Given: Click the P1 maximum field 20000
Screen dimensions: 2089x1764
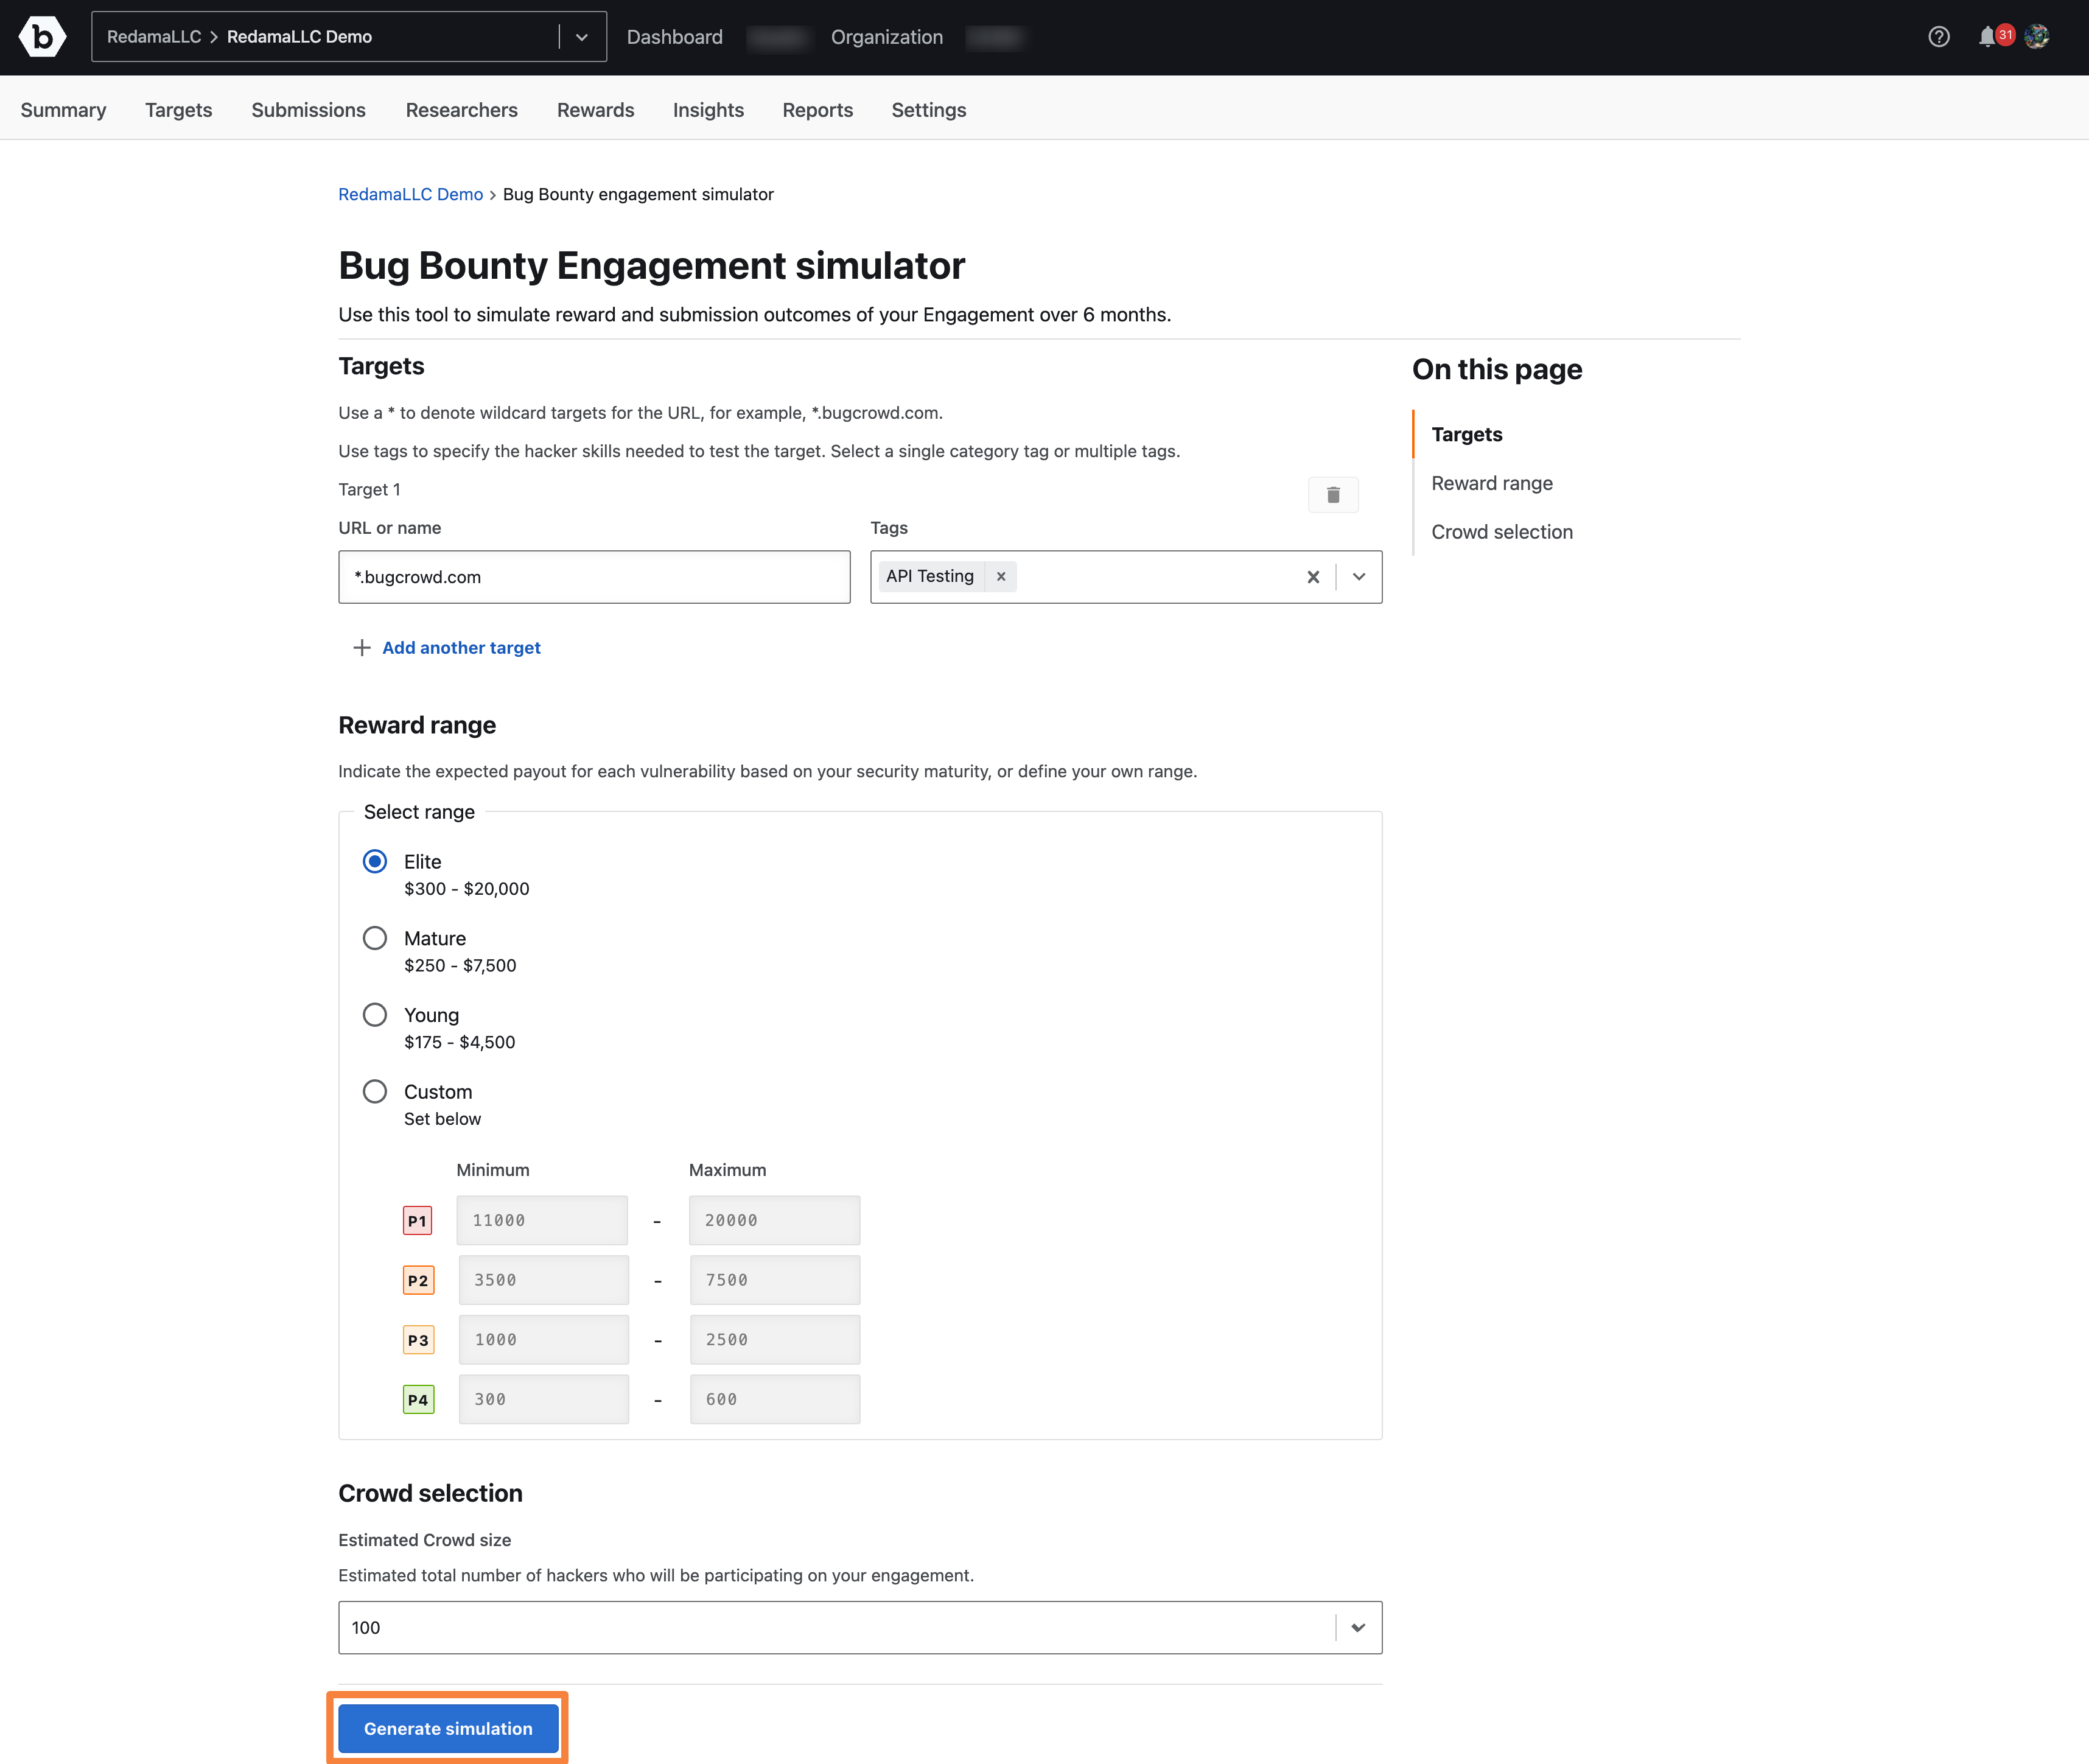Looking at the screenshot, I should 775,1220.
